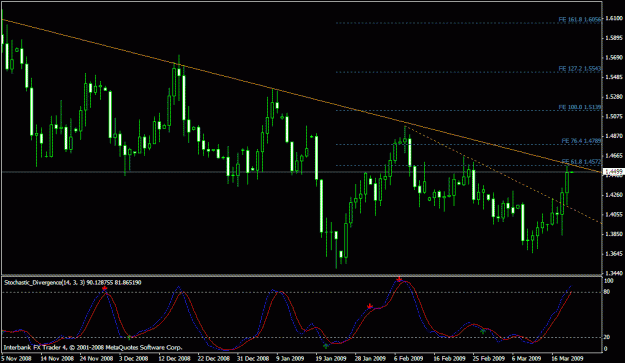Click the 12 Dec 2008 date label
625x363 pixels.
click(175, 358)
